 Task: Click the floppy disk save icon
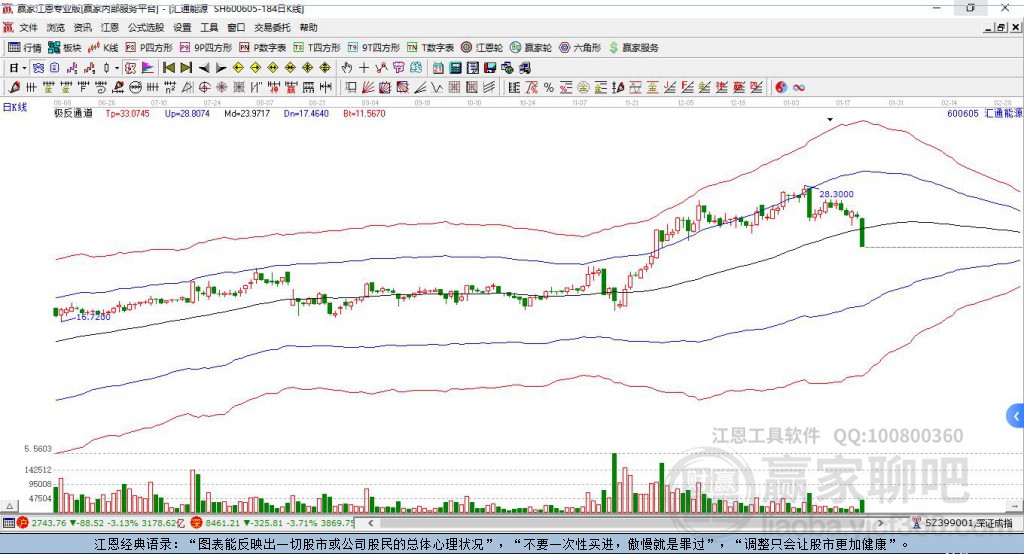pyautogui.click(x=490, y=68)
